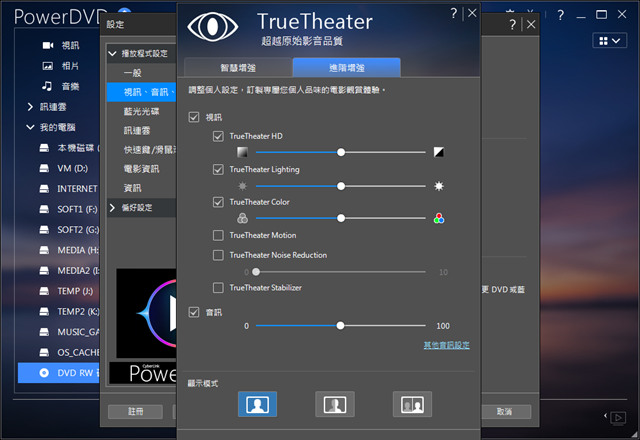Close the settings window
The image size is (640, 440).
pyautogui.click(x=531, y=24)
